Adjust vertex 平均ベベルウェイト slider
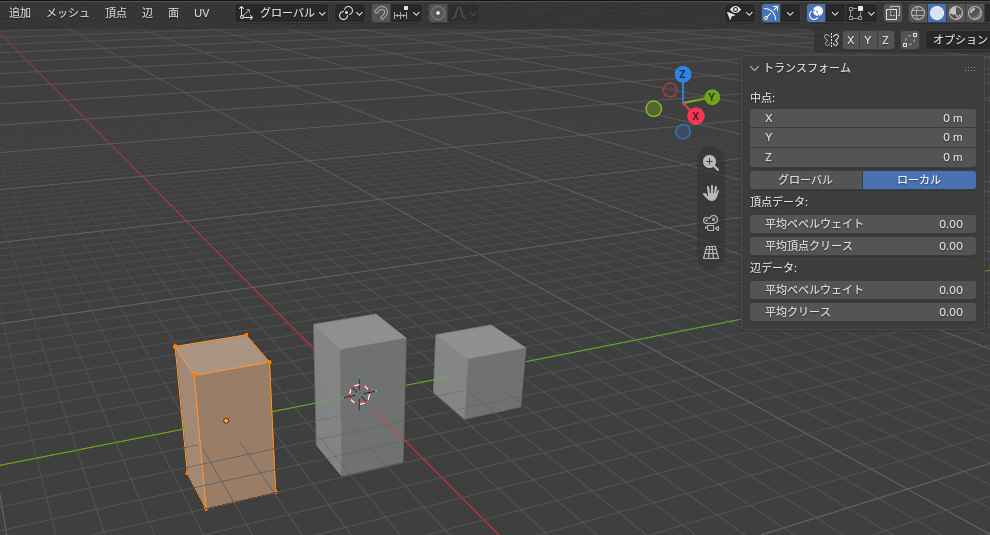This screenshot has height=535, width=990. coord(862,224)
